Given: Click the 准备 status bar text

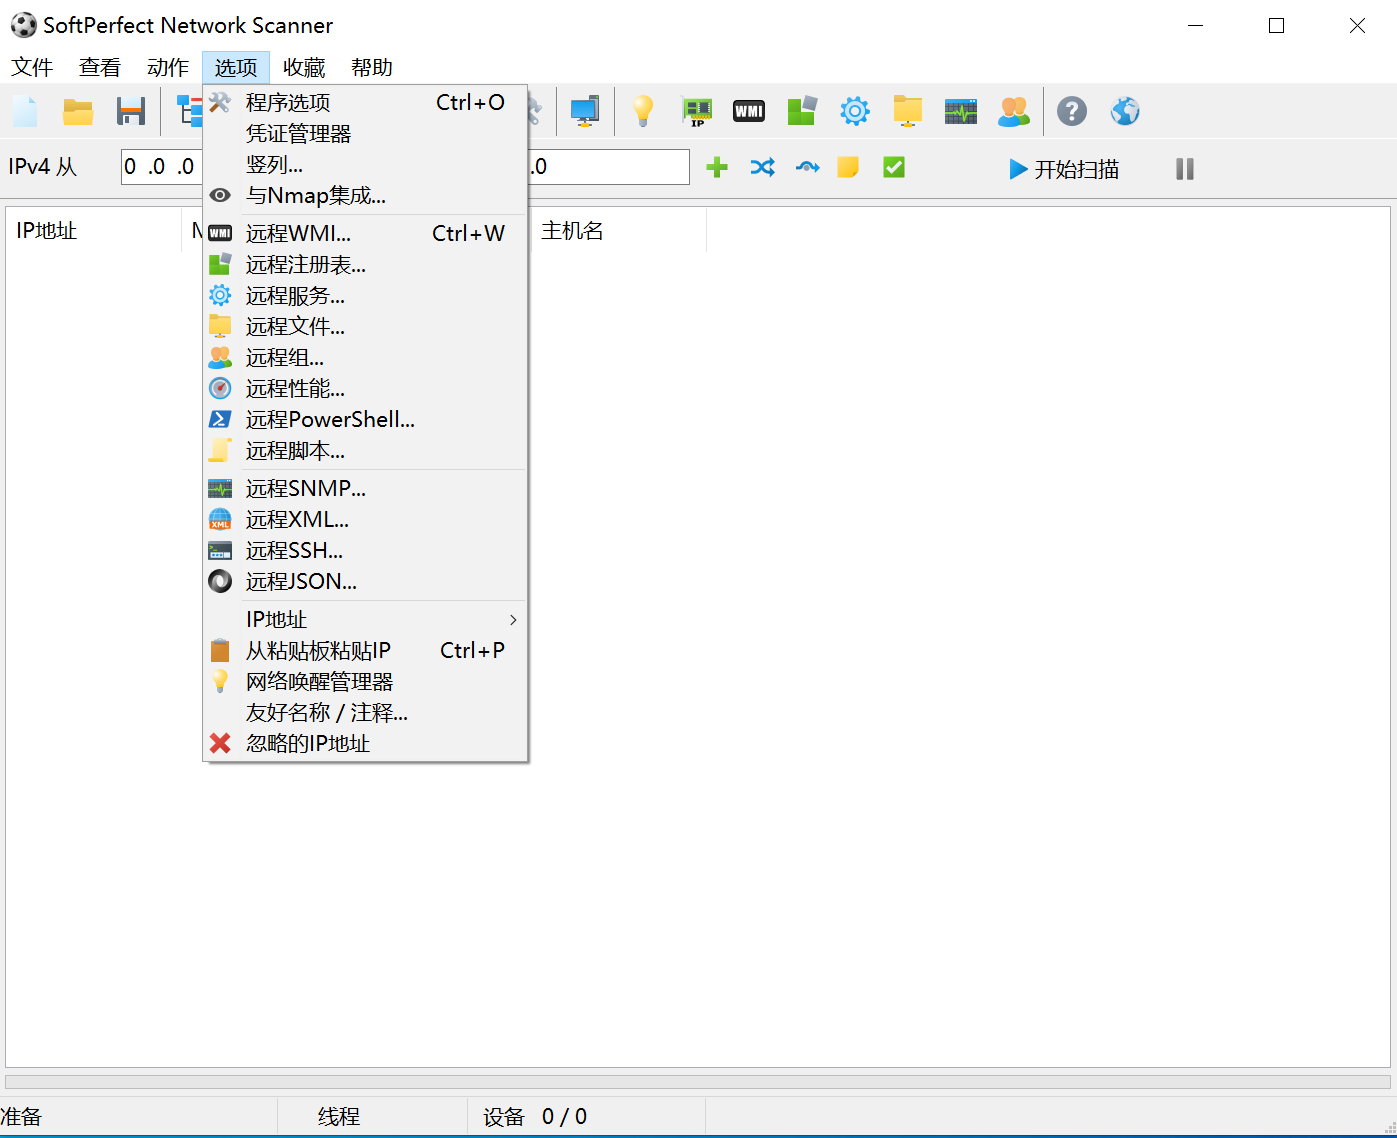Looking at the screenshot, I should coord(21,1117).
